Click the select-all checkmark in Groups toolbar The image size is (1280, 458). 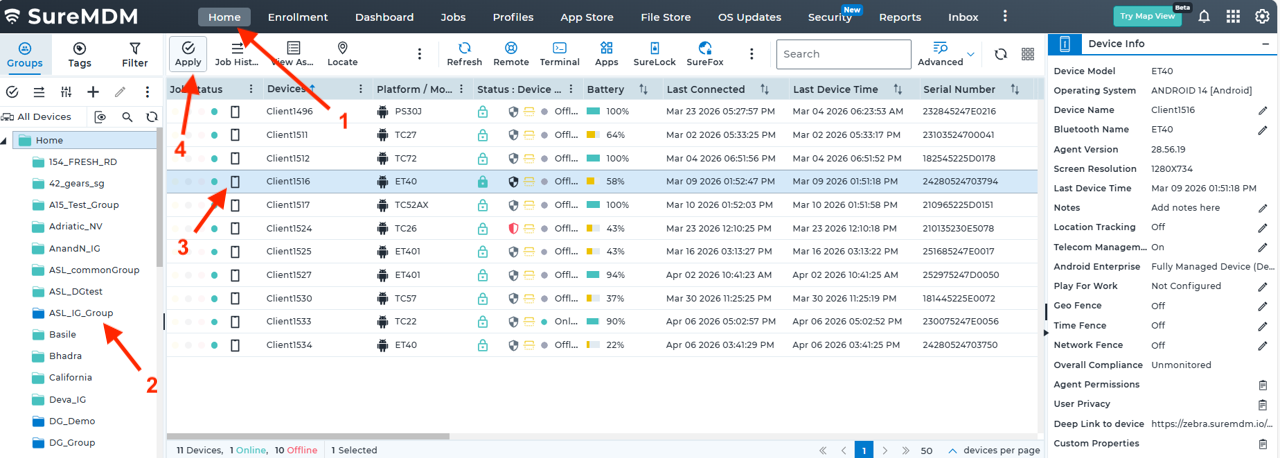(12, 92)
